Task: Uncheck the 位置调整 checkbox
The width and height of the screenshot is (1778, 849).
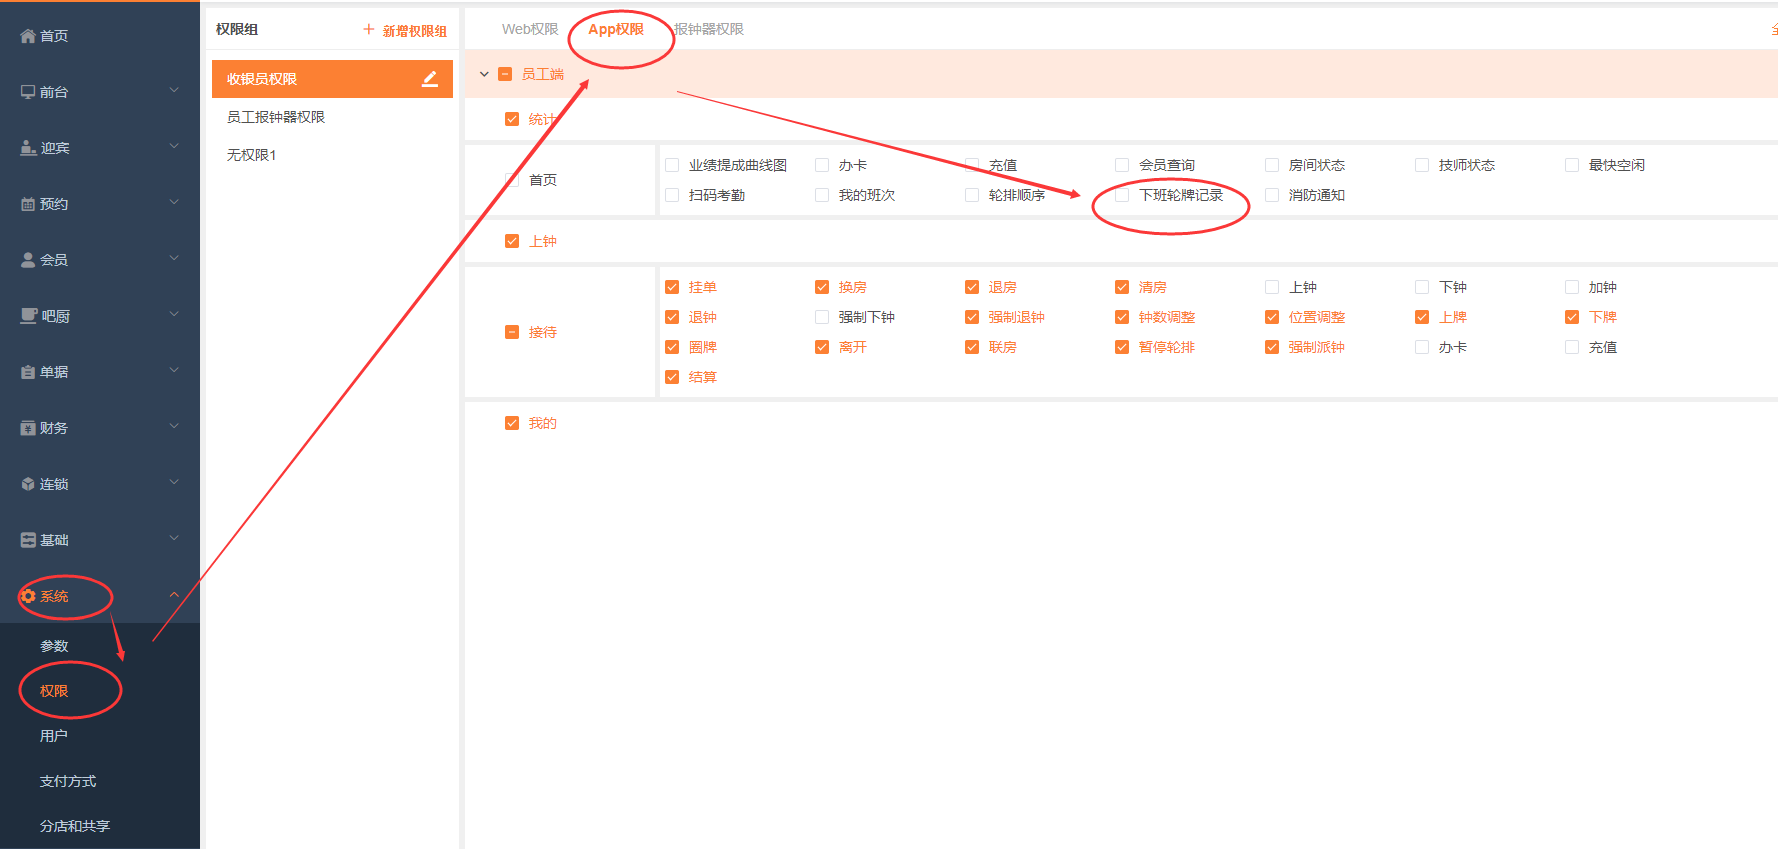Action: 1272,317
